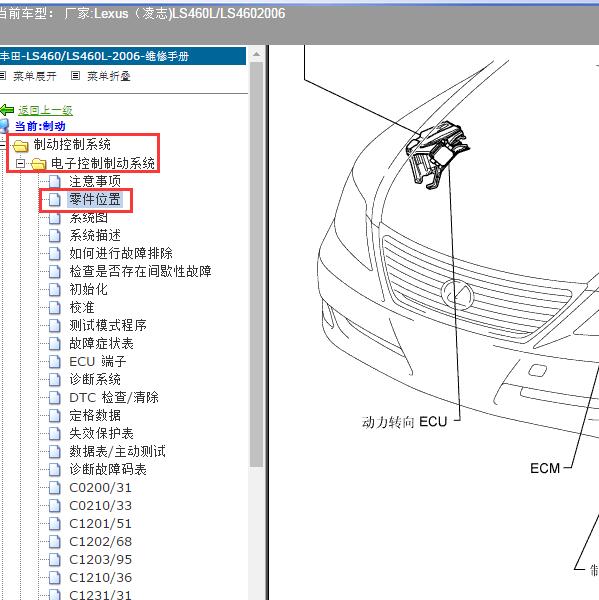Click the page icon beside C0210/33
599x600 pixels.
pos(55,505)
